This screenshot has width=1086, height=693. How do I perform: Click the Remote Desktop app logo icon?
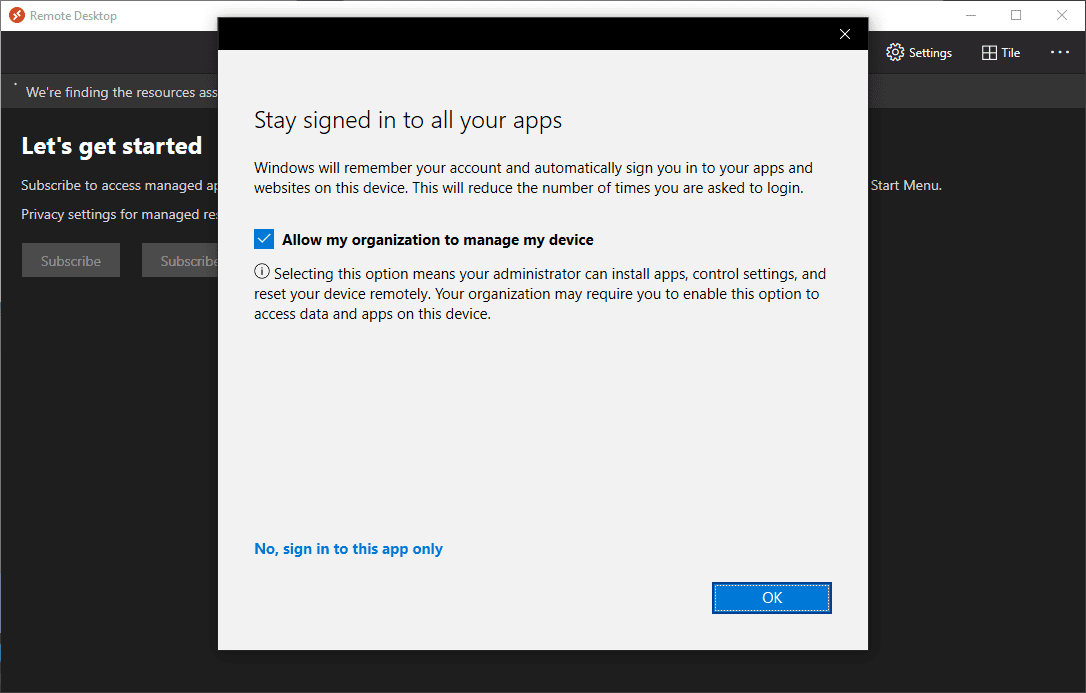[17, 15]
